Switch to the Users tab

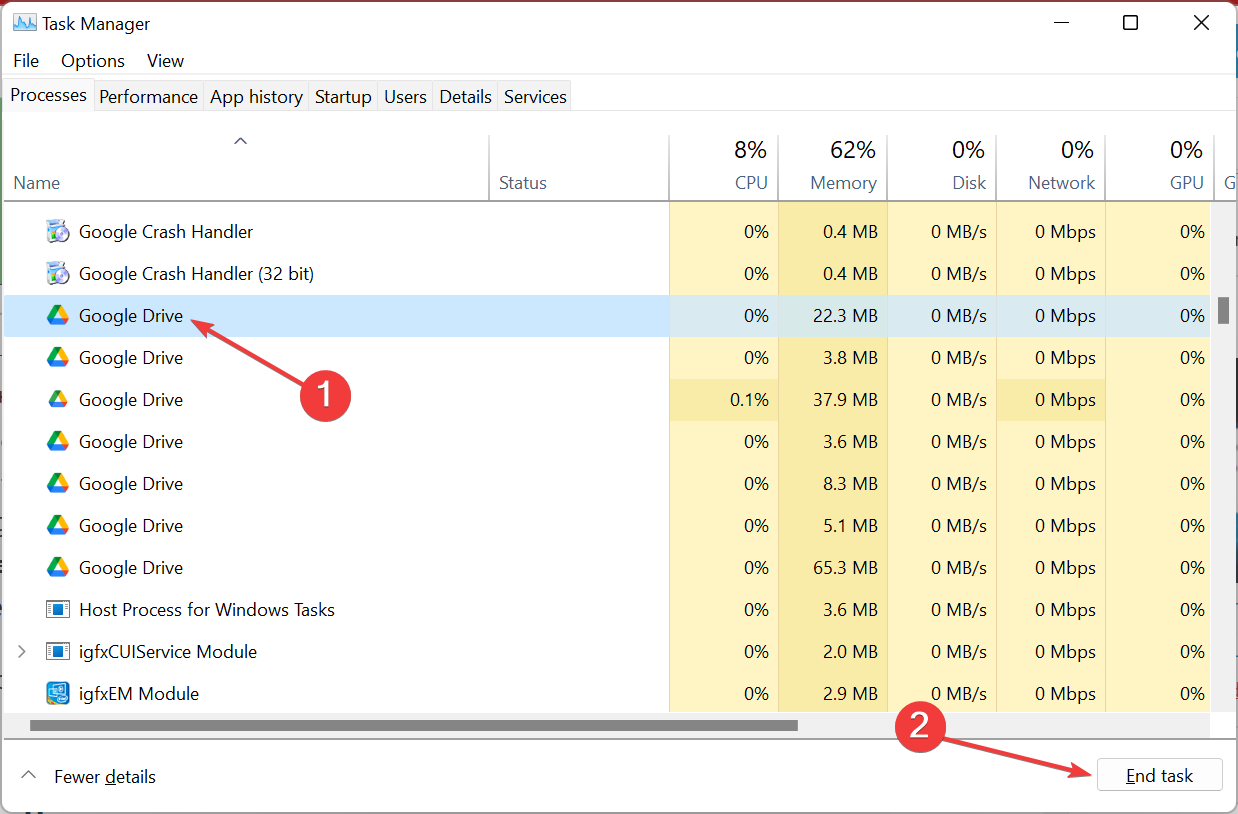coord(405,97)
